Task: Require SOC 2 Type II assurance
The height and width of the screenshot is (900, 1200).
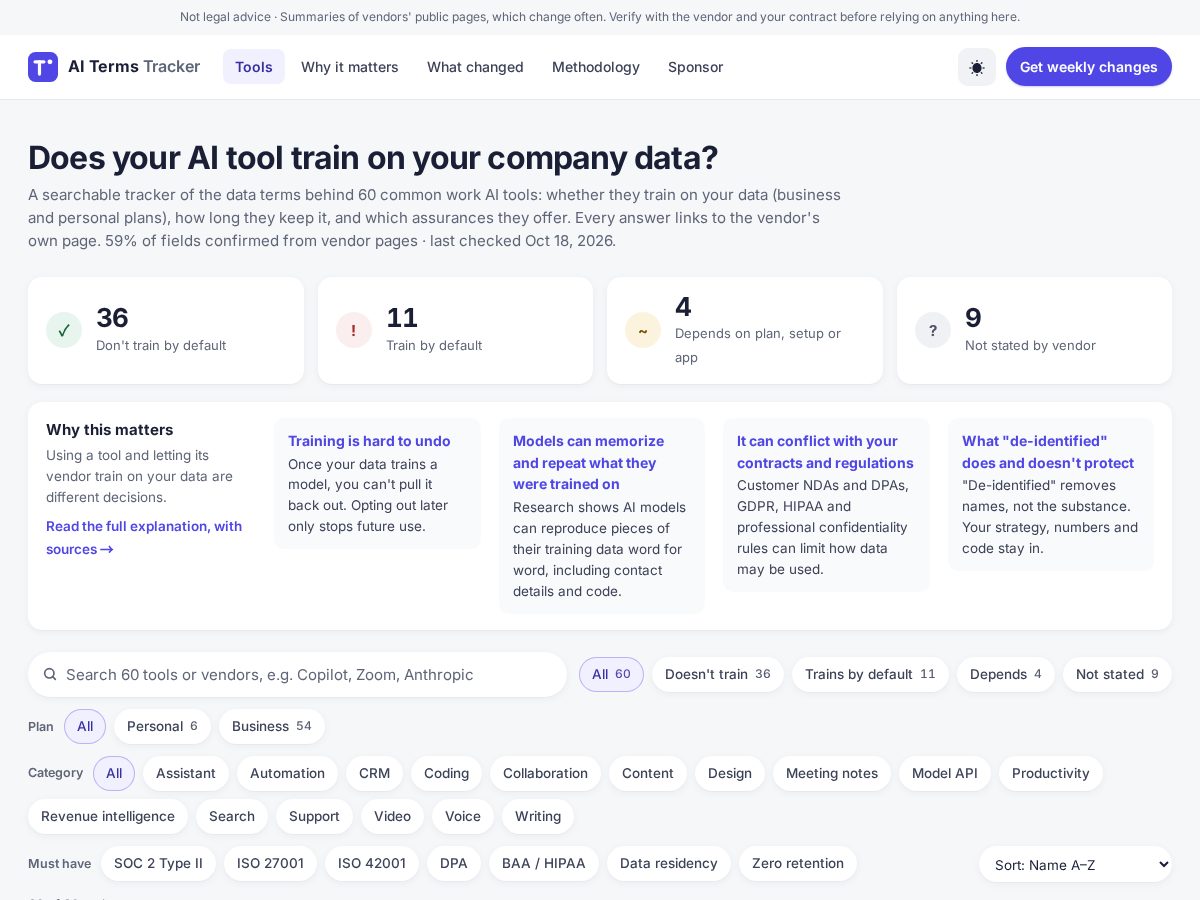Action: (158, 863)
